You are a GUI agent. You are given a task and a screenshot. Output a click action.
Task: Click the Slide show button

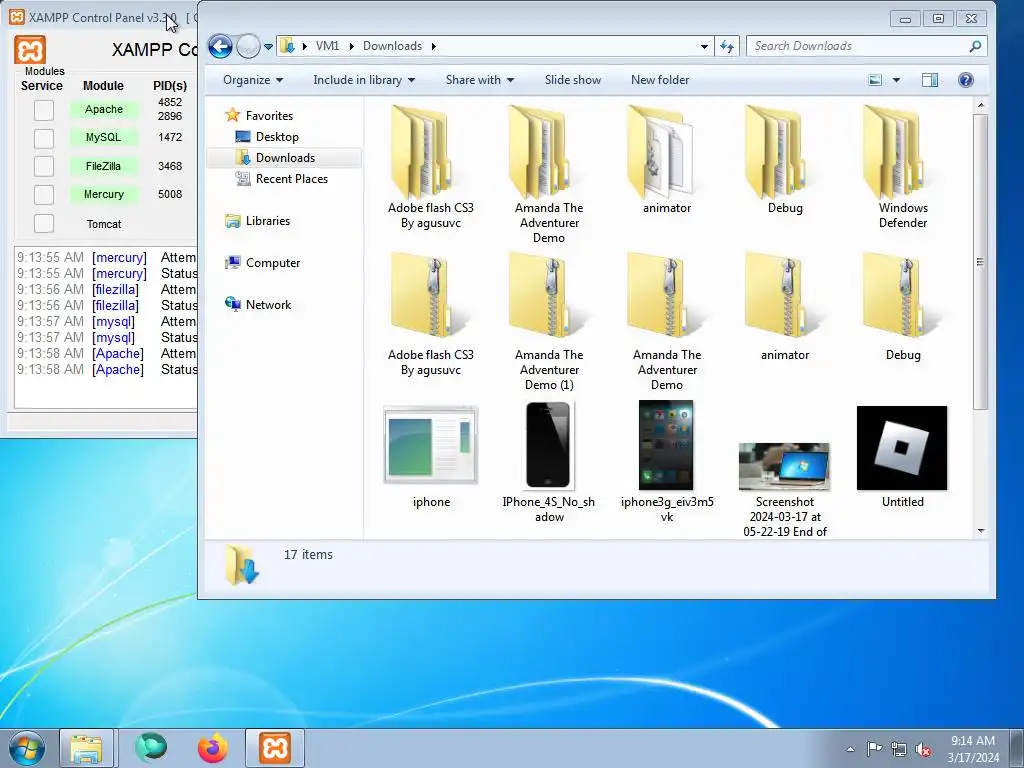(573, 80)
